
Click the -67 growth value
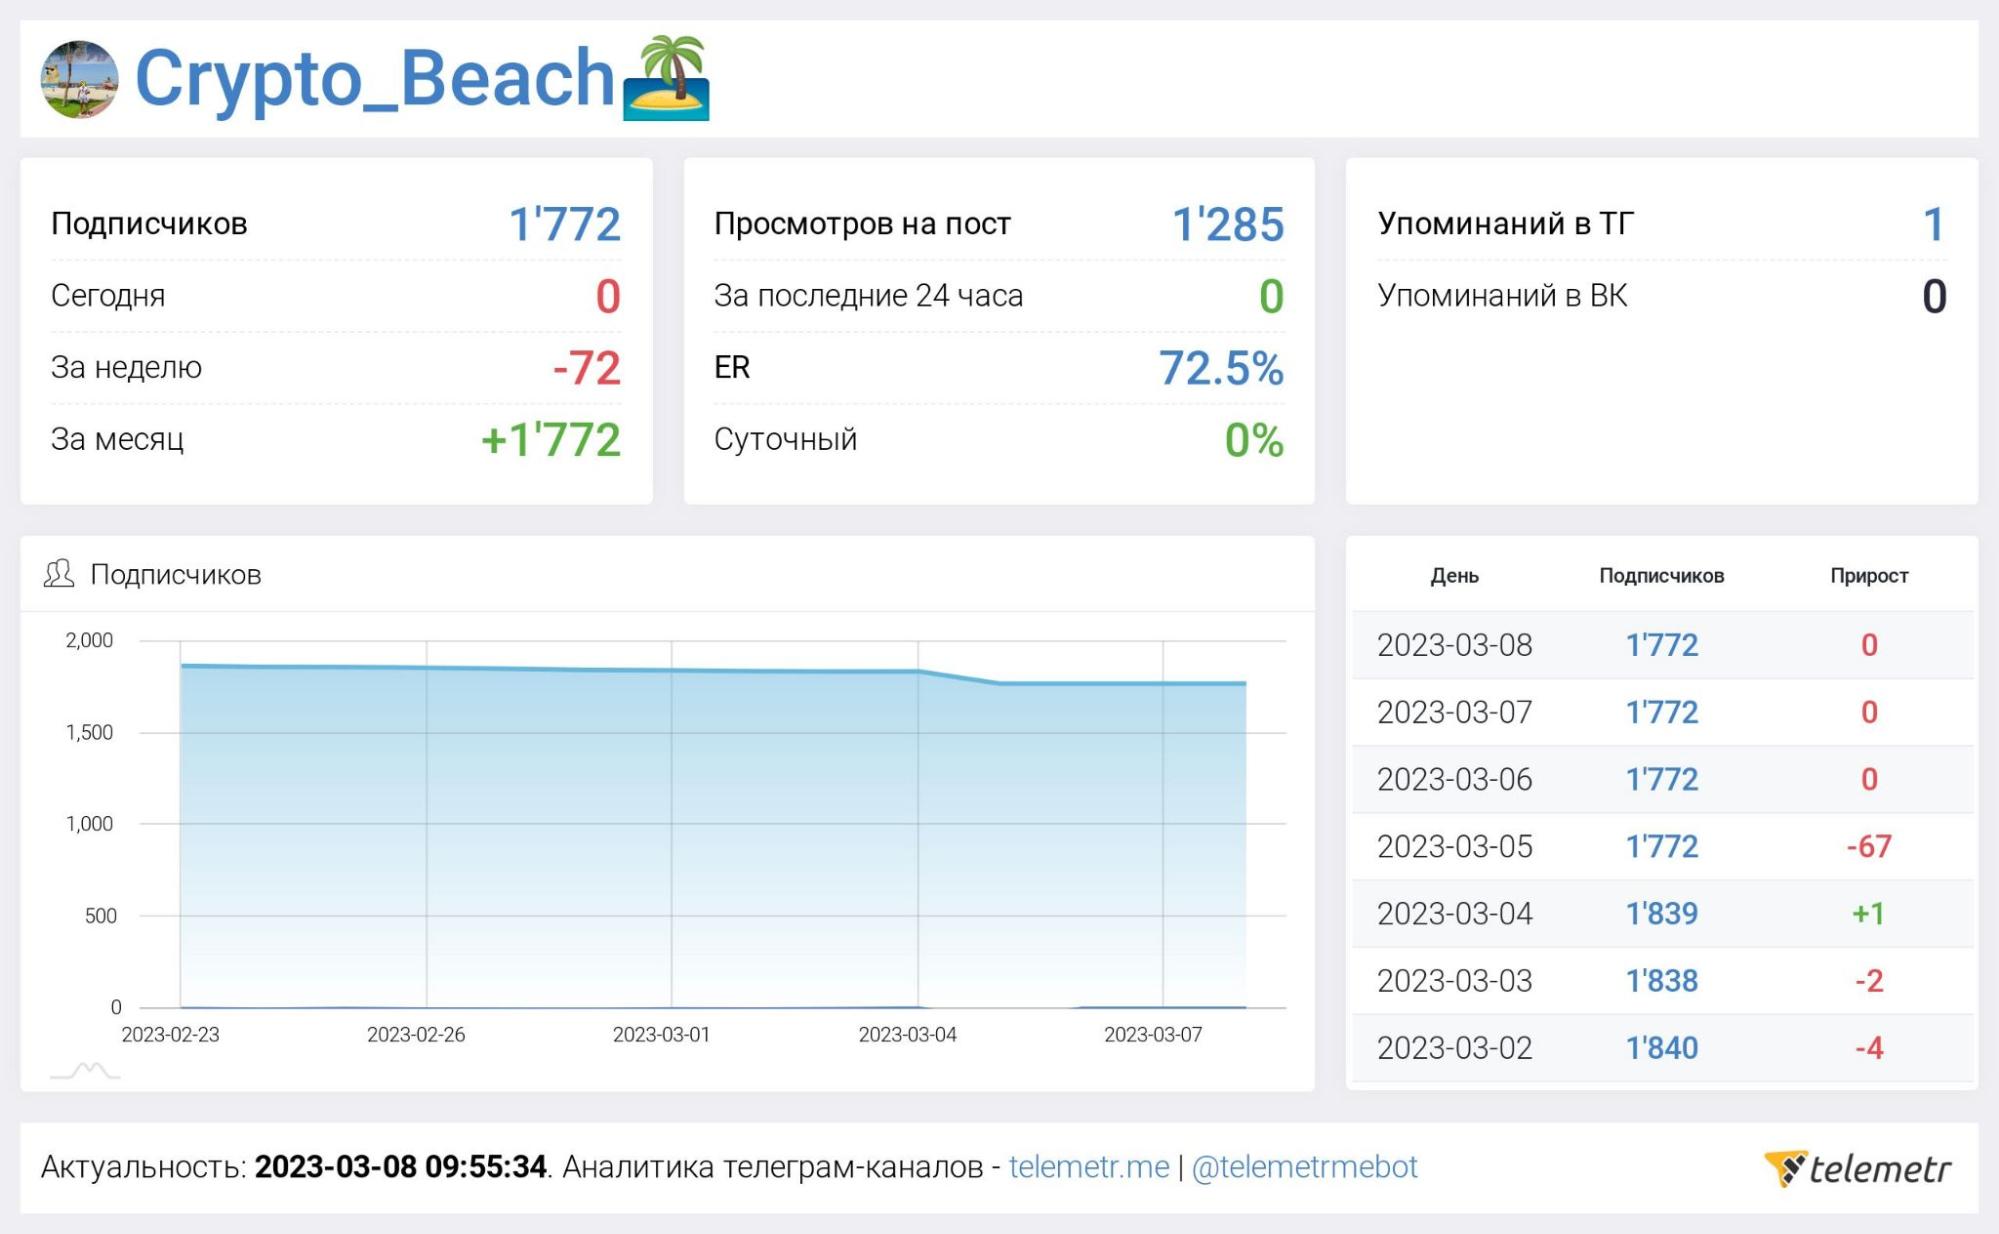[1869, 846]
